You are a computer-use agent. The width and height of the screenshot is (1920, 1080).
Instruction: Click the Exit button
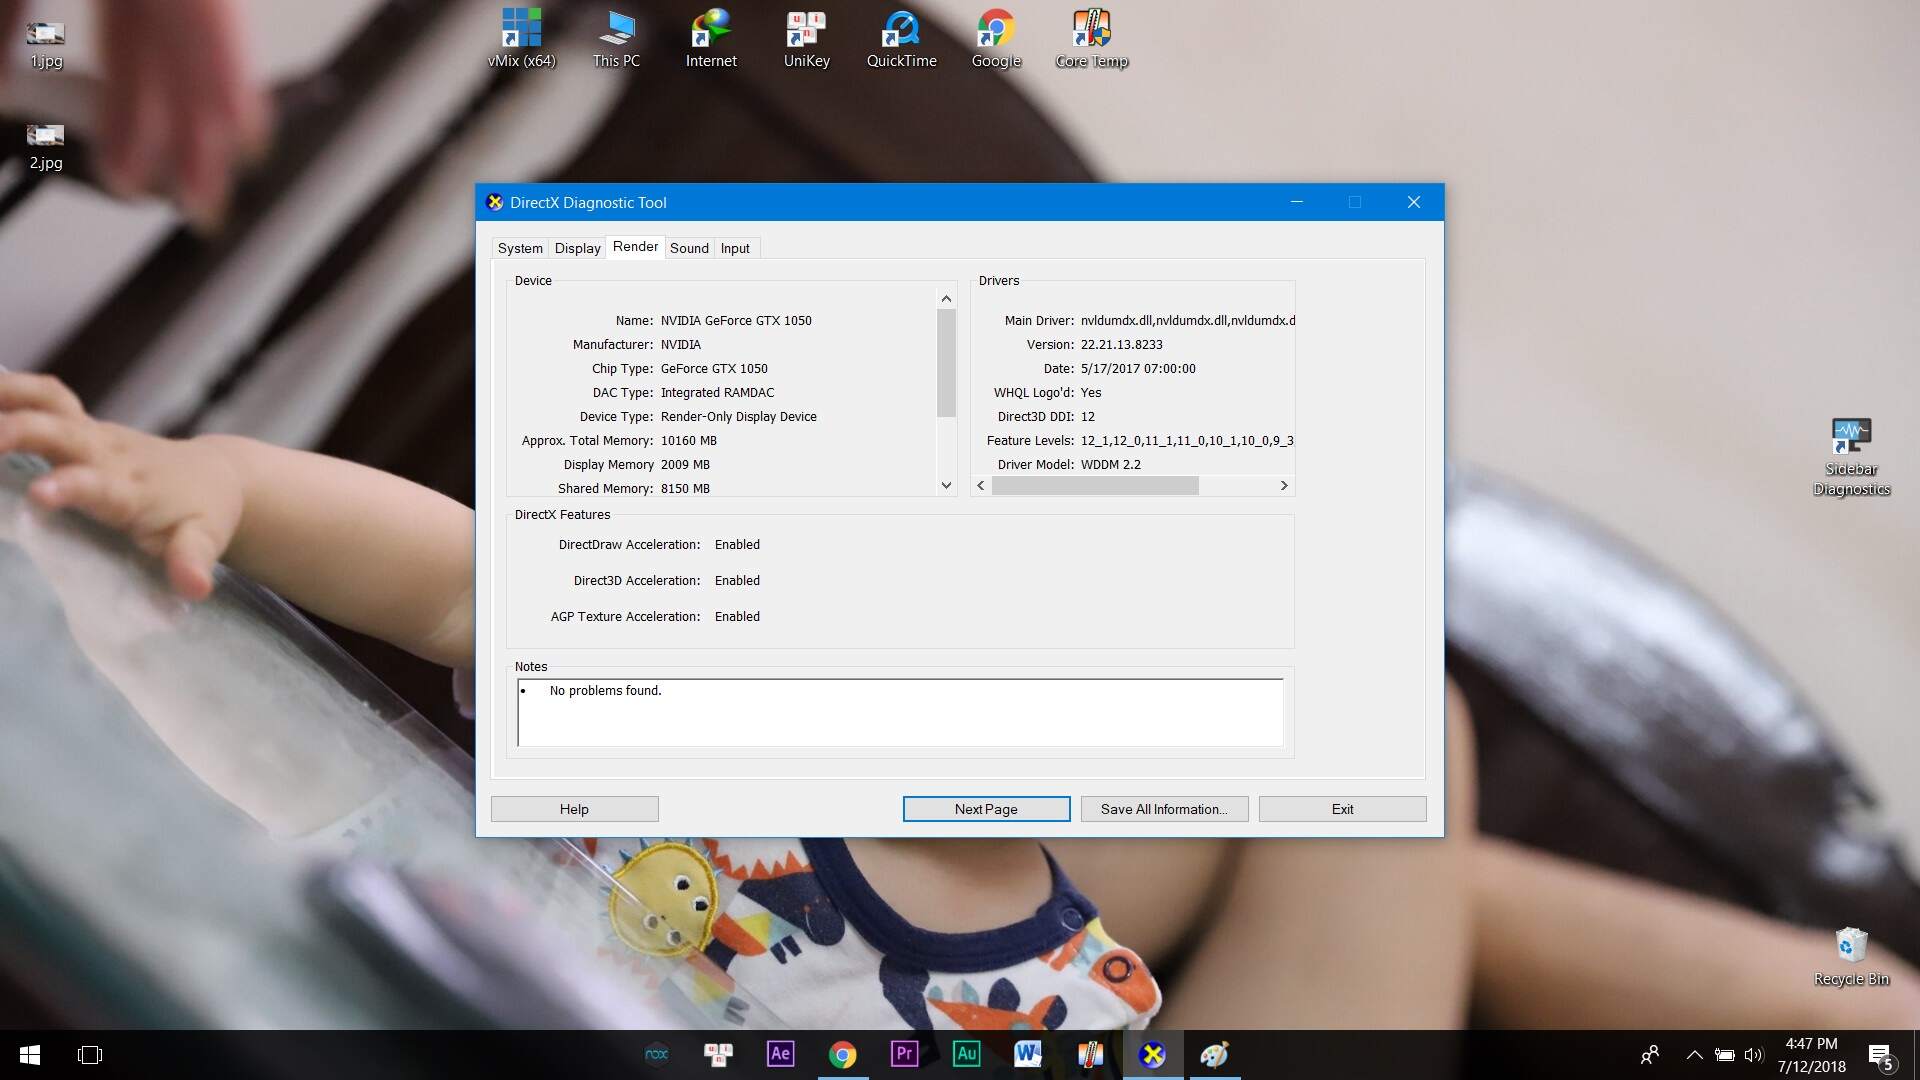pyautogui.click(x=1342, y=809)
